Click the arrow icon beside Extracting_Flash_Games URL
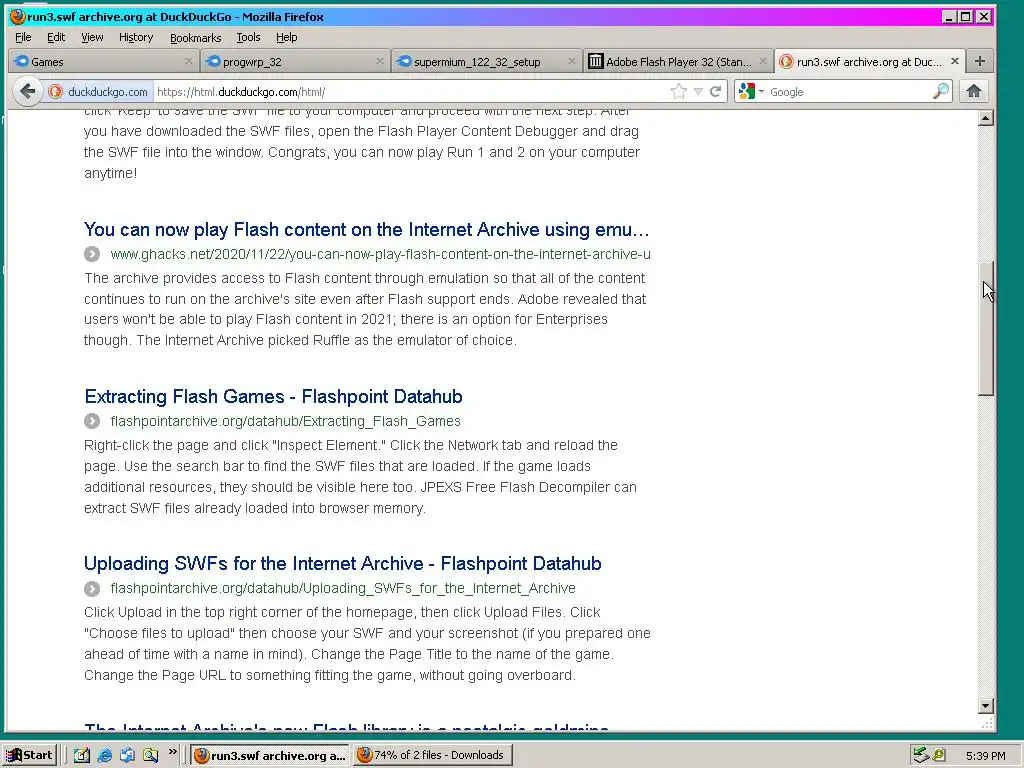The width and height of the screenshot is (1024, 768). click(92, 421)
